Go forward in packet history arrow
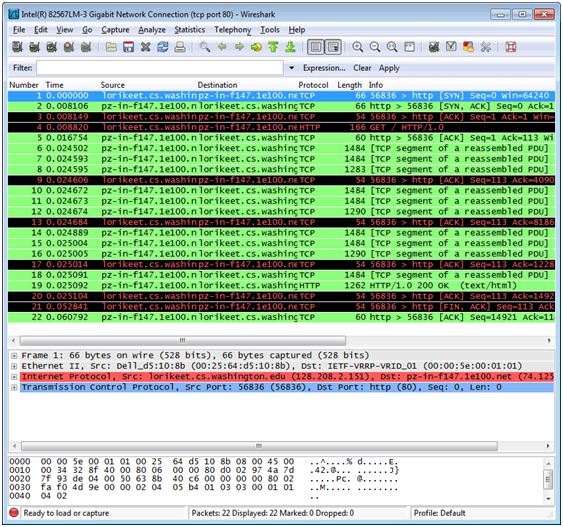 tap(239, 47)
